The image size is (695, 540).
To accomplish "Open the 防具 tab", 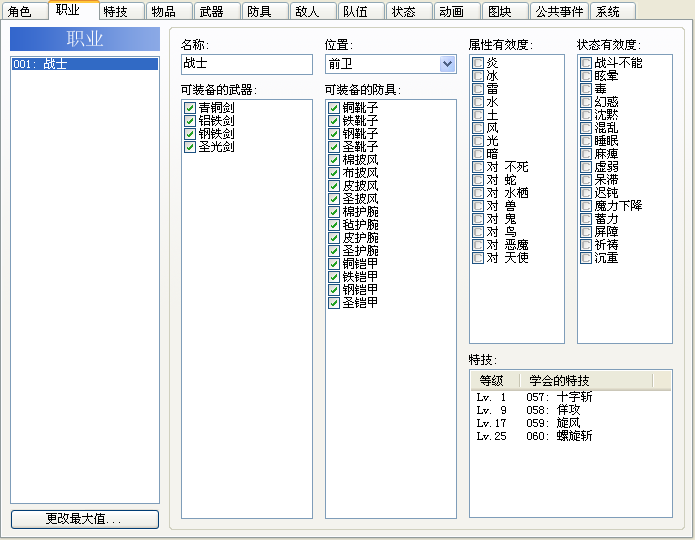I will click(265, 12).
